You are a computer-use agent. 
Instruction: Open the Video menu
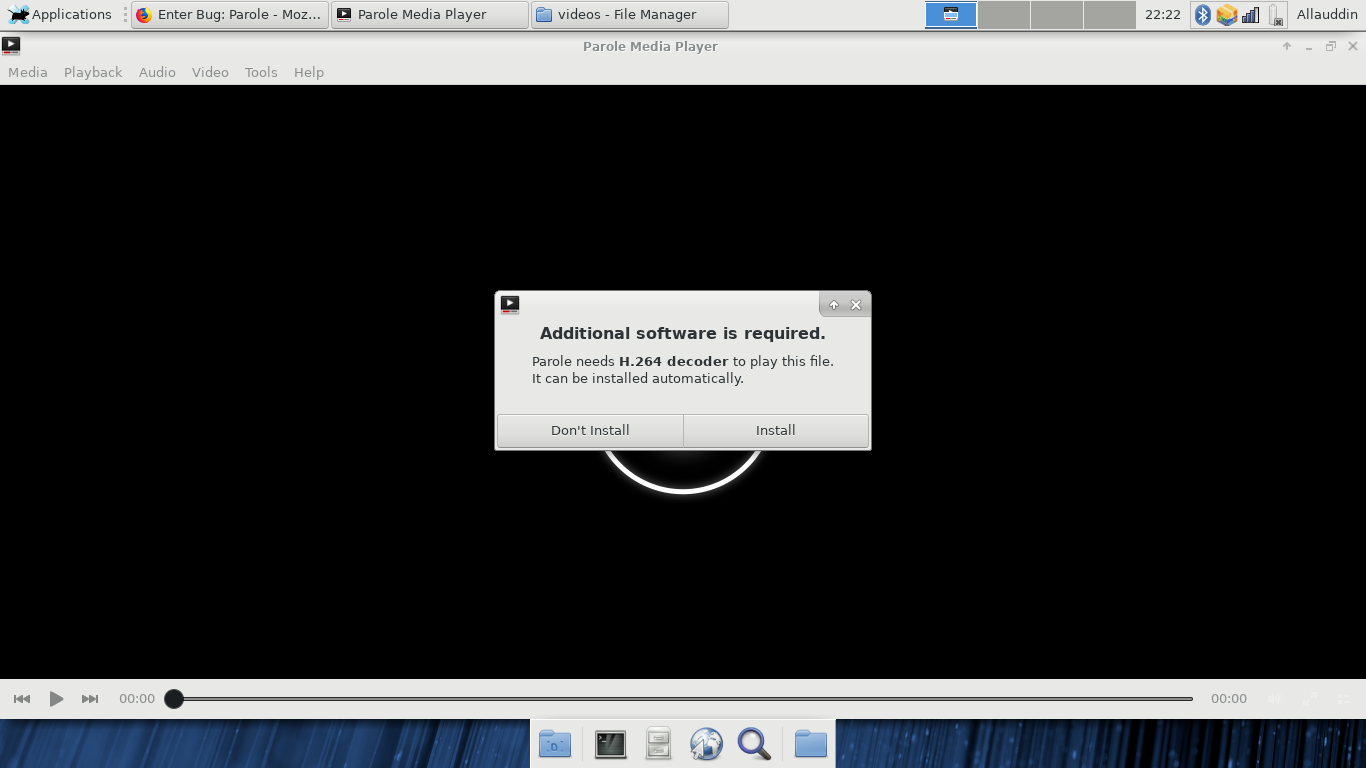coord(210,72)
